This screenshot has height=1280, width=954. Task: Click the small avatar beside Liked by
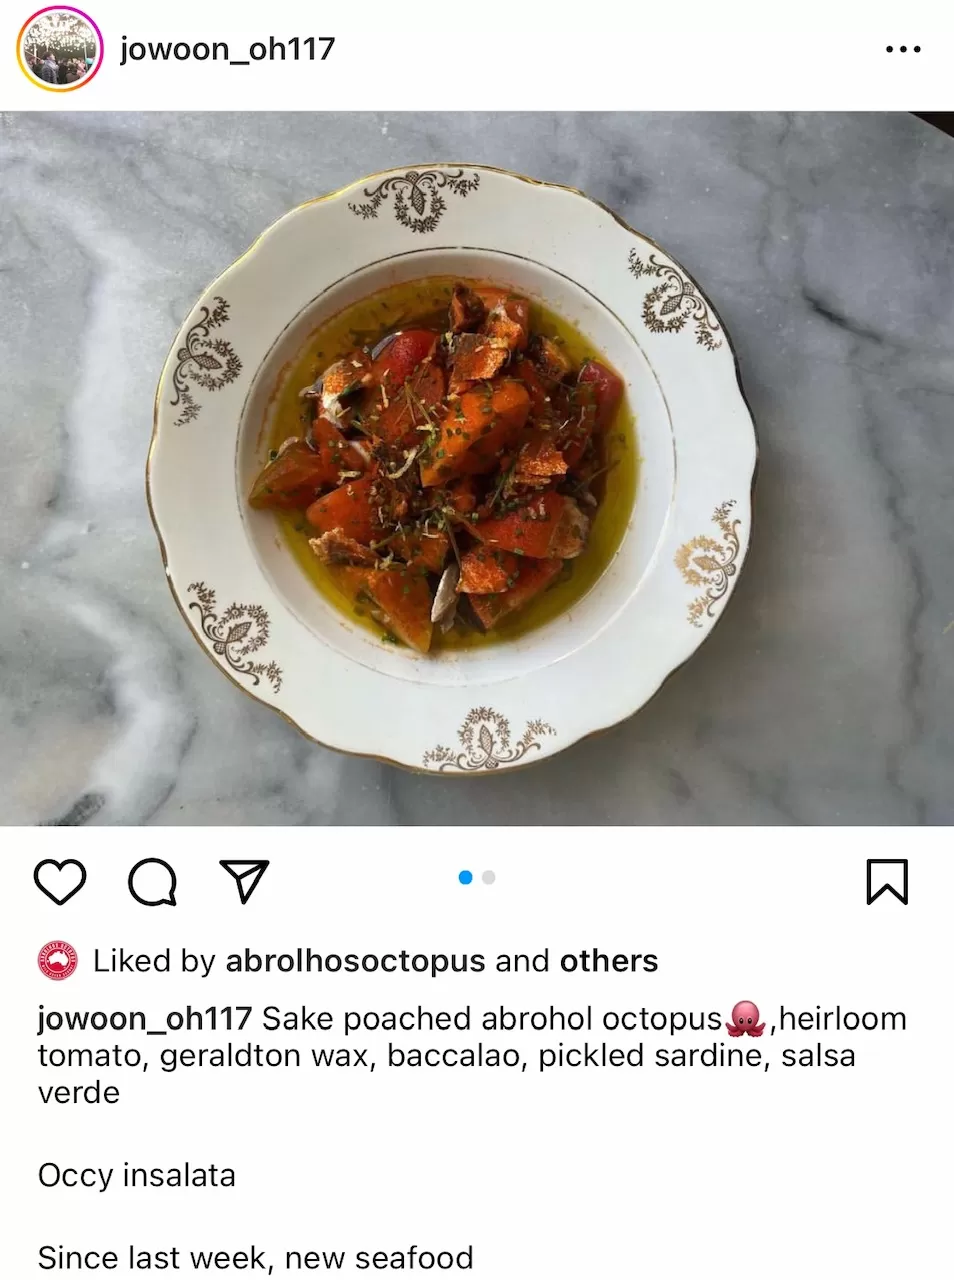[58, 961]
